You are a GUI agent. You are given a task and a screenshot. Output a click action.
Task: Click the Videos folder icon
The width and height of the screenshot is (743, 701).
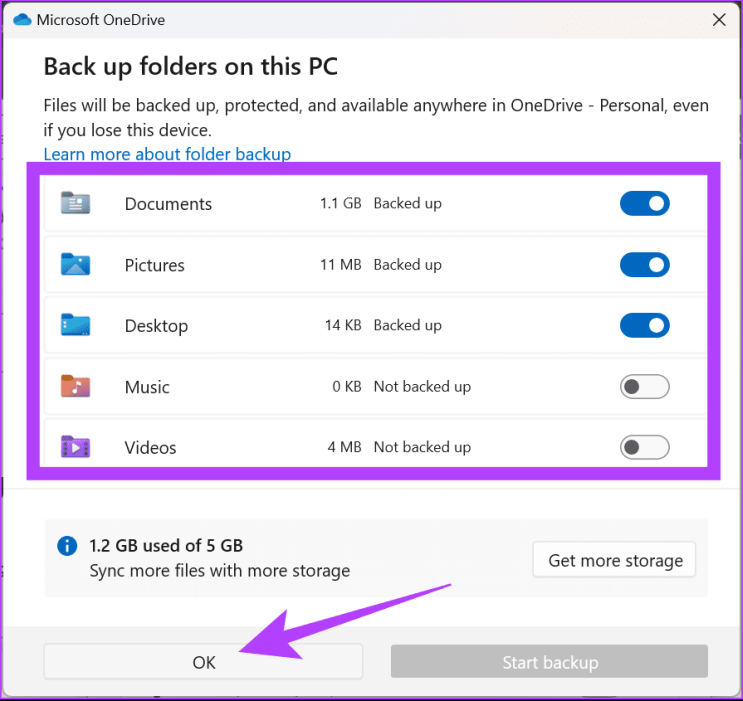coord(75,447)
